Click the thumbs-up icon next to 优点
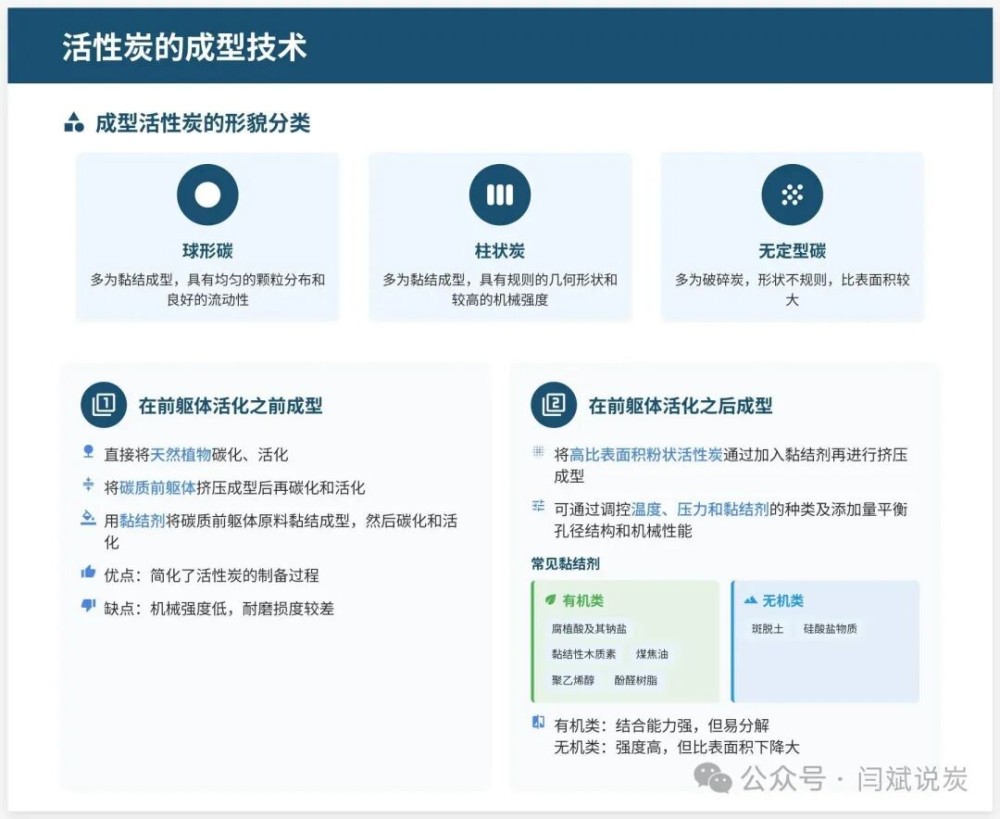This screenshot has width=1000, height=819. pyautogui.click(x=88, y=574)
